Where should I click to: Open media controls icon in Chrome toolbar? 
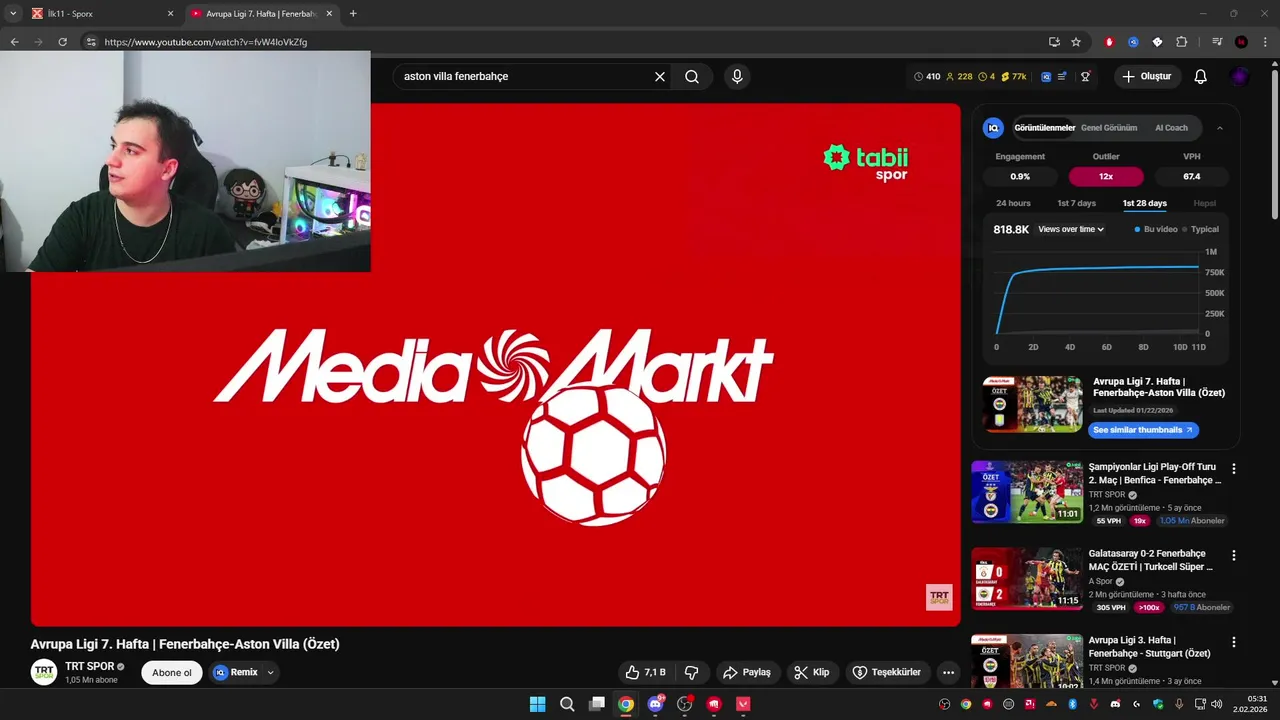click(x=1217, y=42)
